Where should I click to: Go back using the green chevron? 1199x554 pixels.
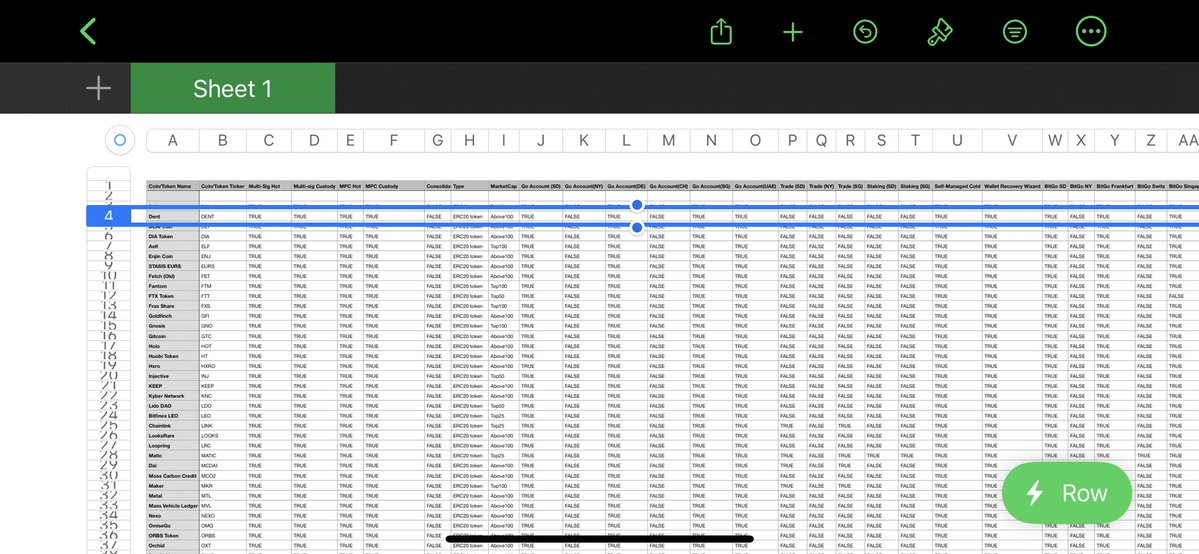pyautogui.click(x=89, y=31)
